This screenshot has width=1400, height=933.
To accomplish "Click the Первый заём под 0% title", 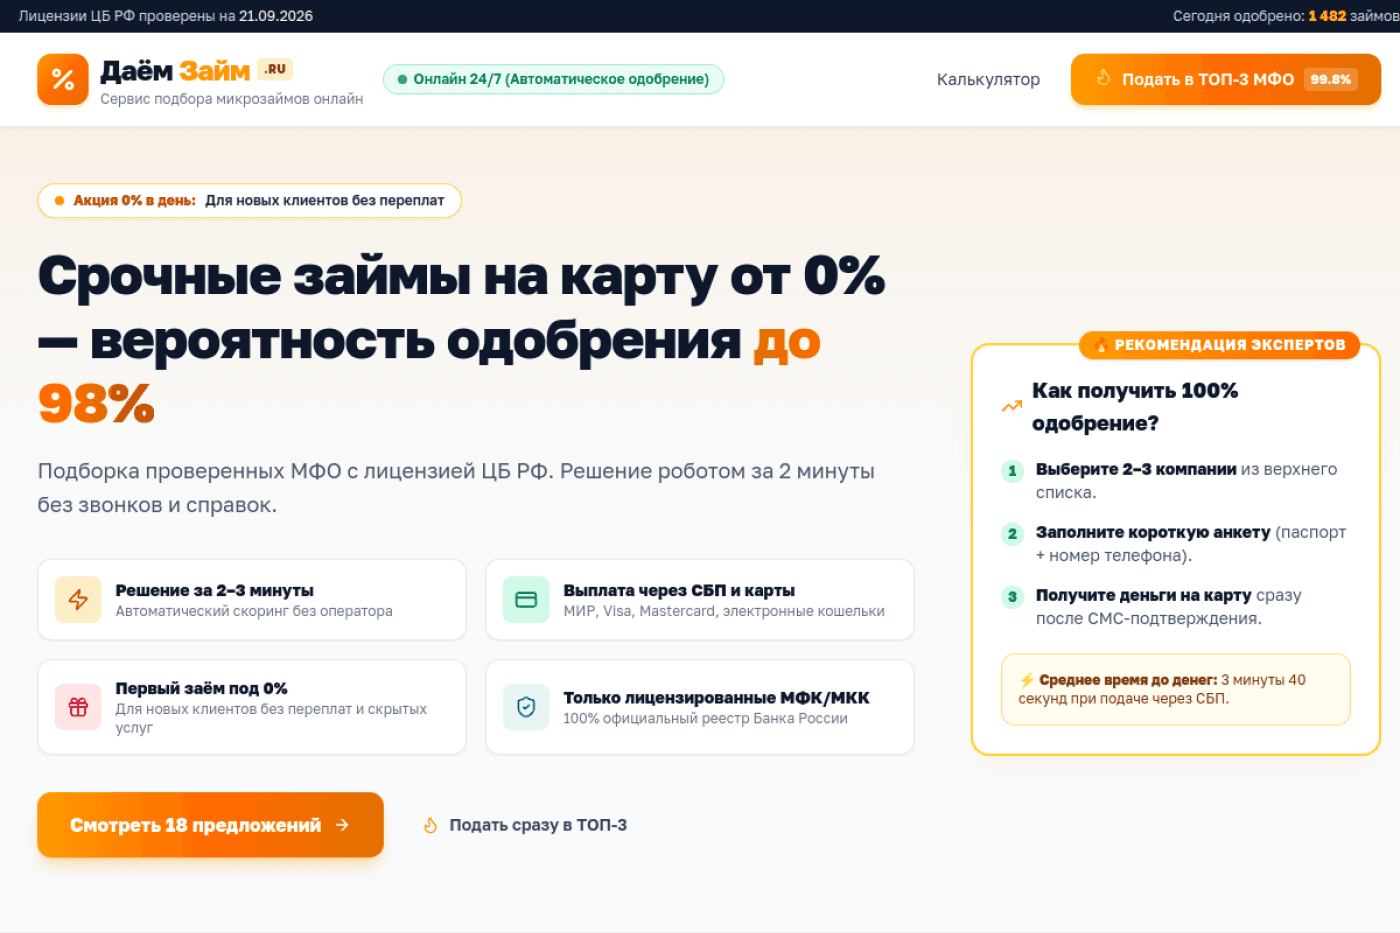I will pos(202,688).
